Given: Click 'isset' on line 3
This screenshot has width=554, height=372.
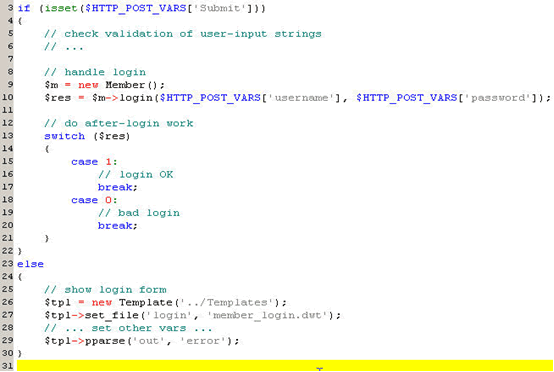Looking at the screenshot, I should pos(61,8).
